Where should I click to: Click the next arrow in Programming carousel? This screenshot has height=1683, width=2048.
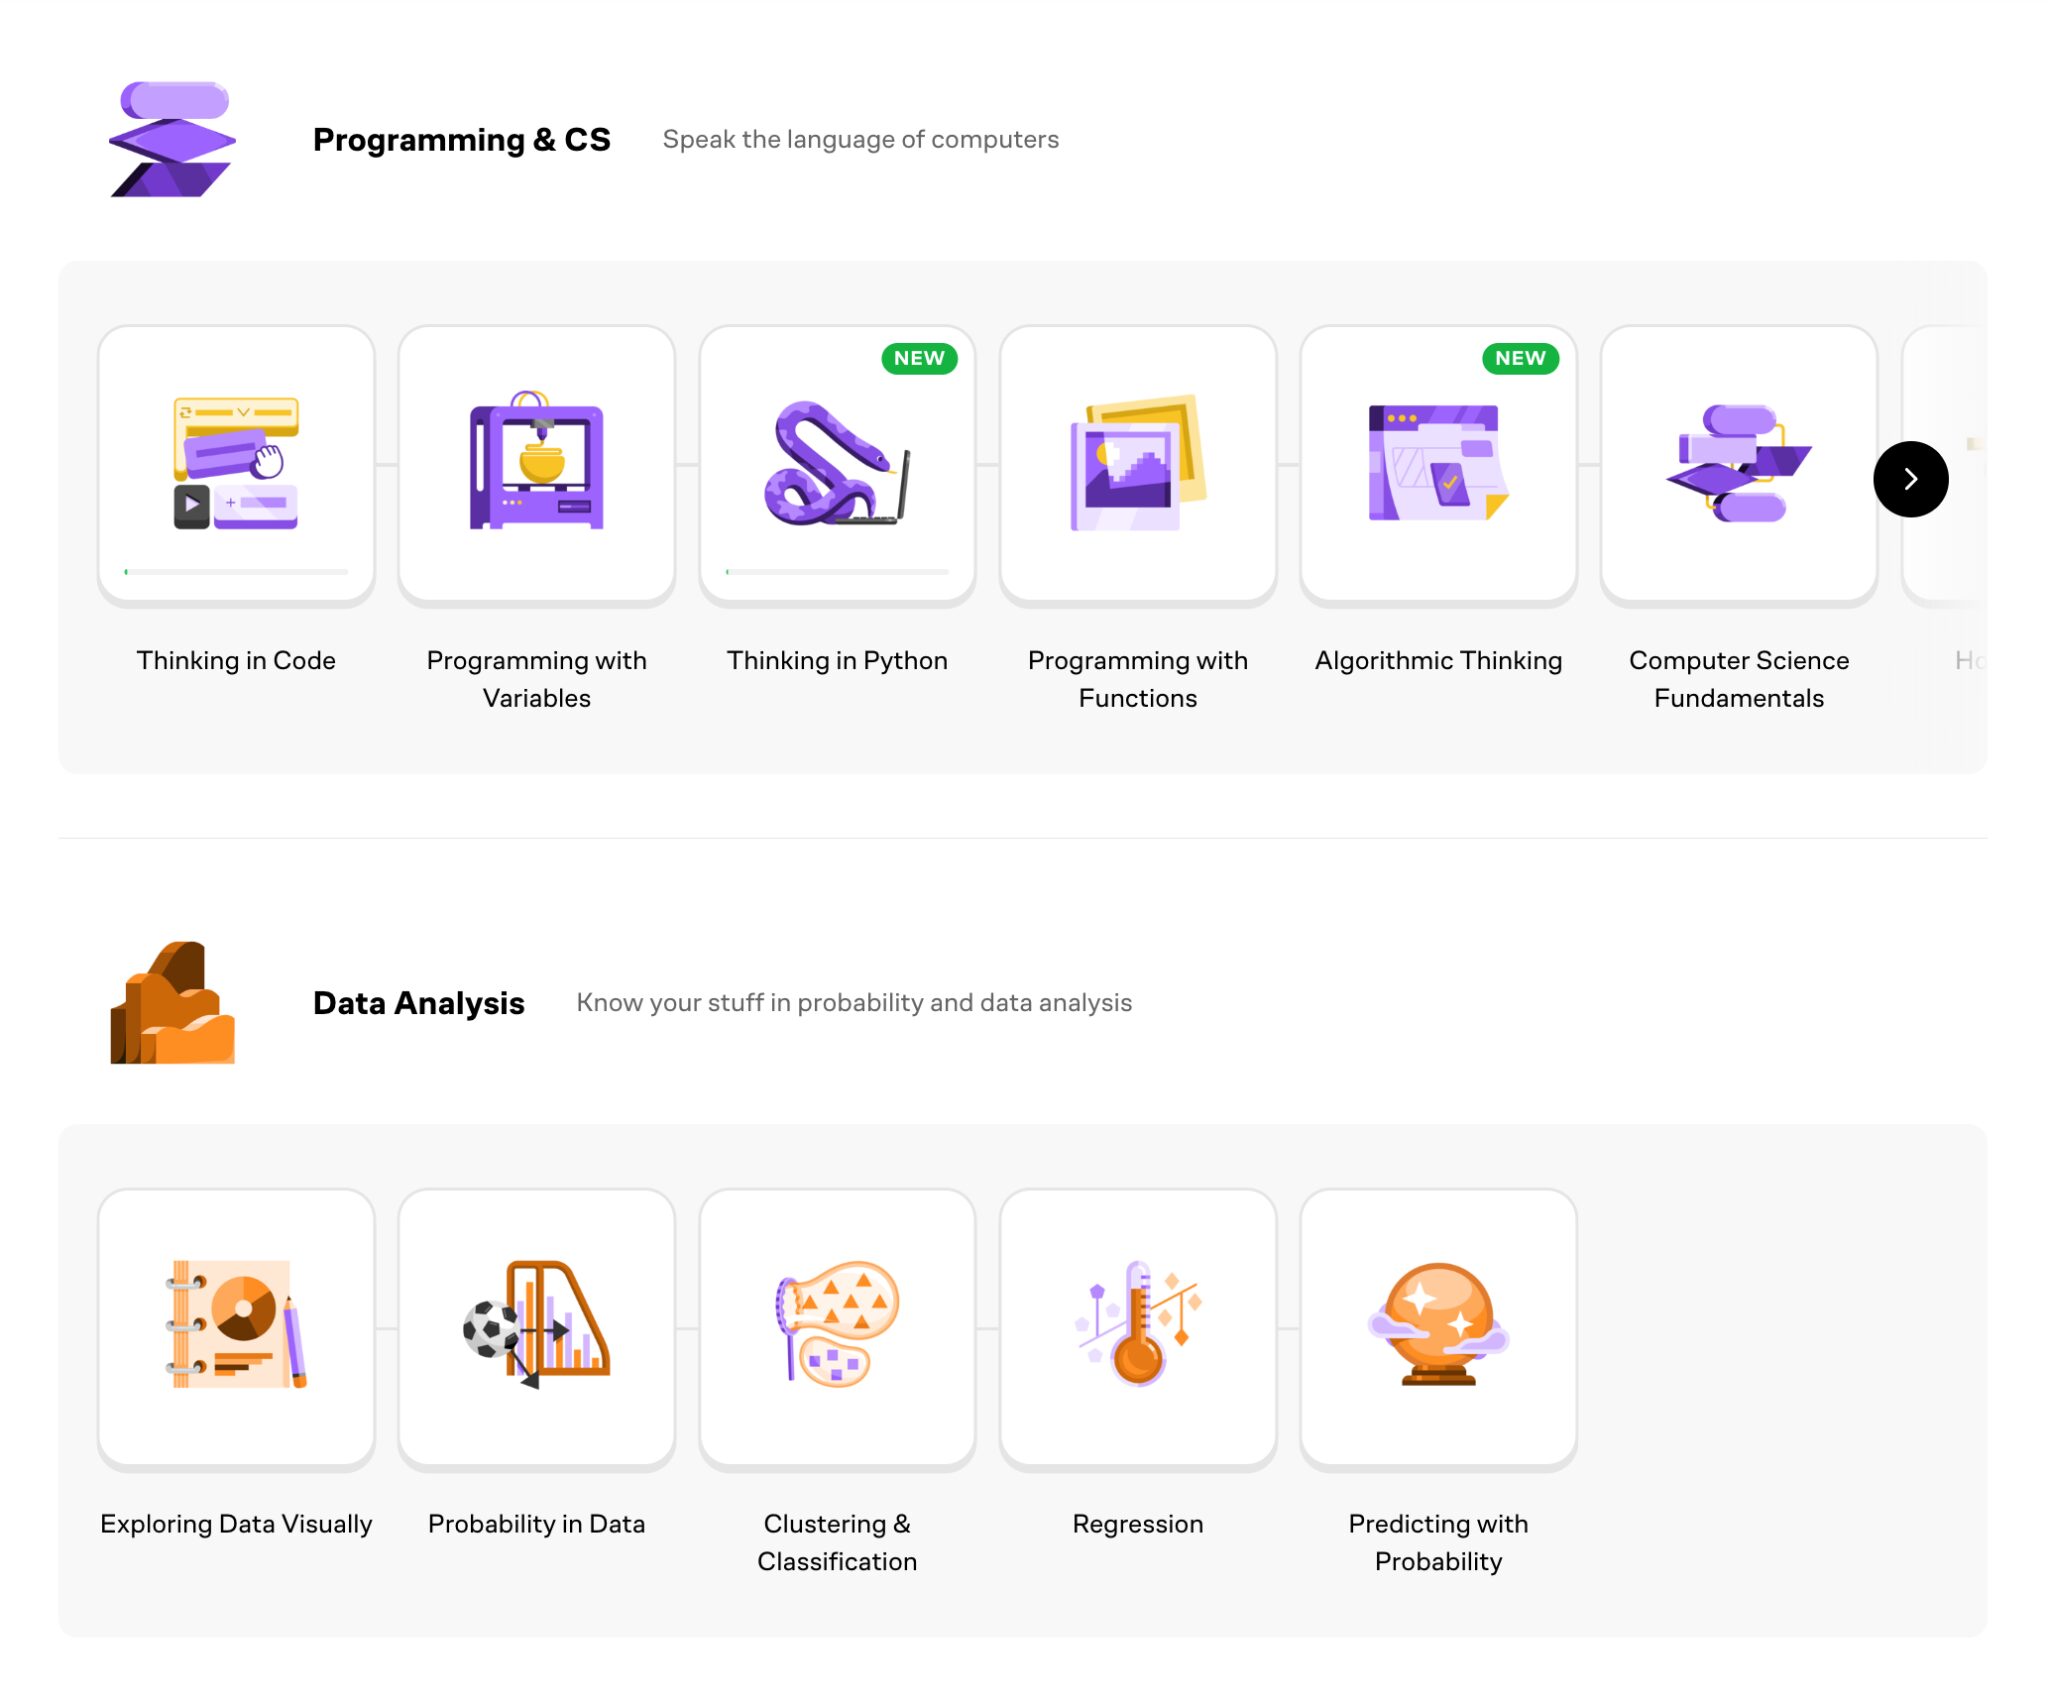pyautogui.click(x=1910, y=479)
